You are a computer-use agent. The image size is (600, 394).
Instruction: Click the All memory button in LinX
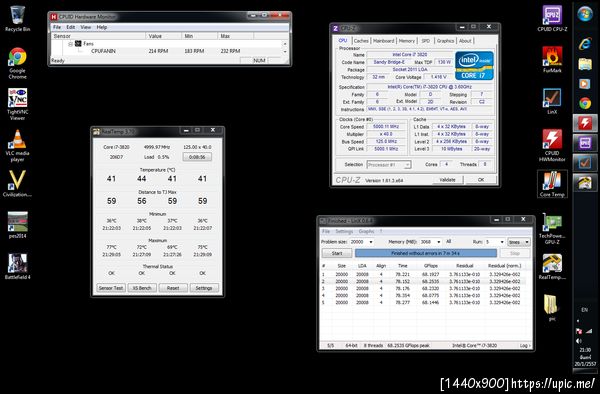click(x=449, y=242)
